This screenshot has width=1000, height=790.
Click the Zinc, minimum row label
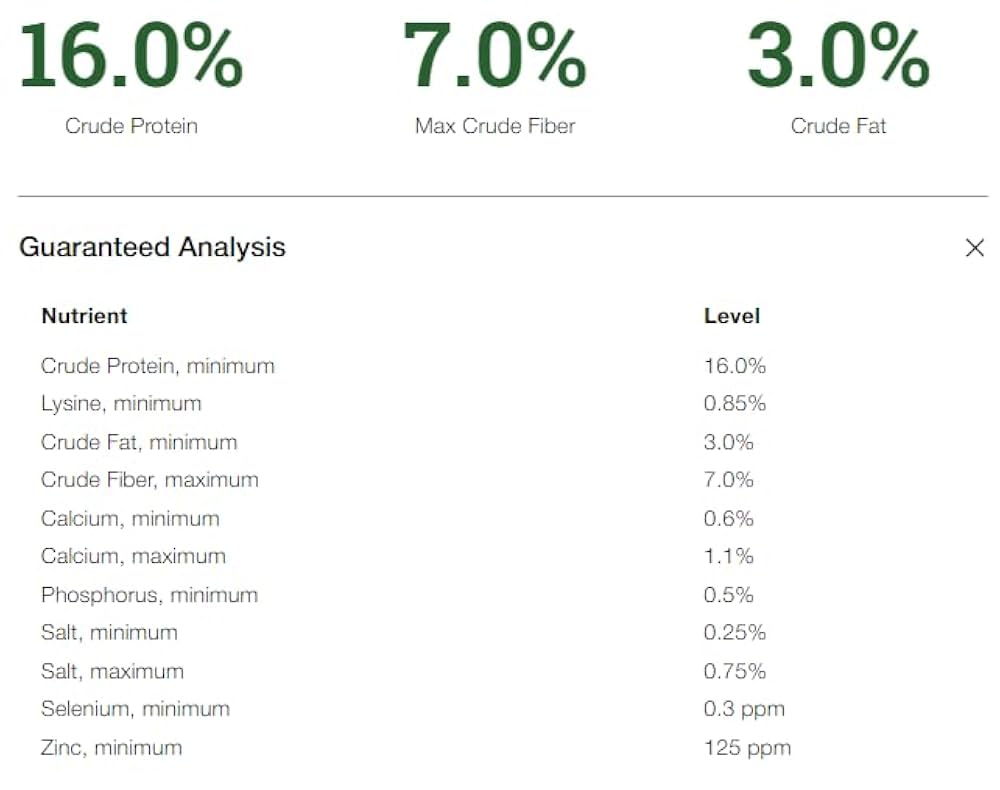click(x=111, y=747)
